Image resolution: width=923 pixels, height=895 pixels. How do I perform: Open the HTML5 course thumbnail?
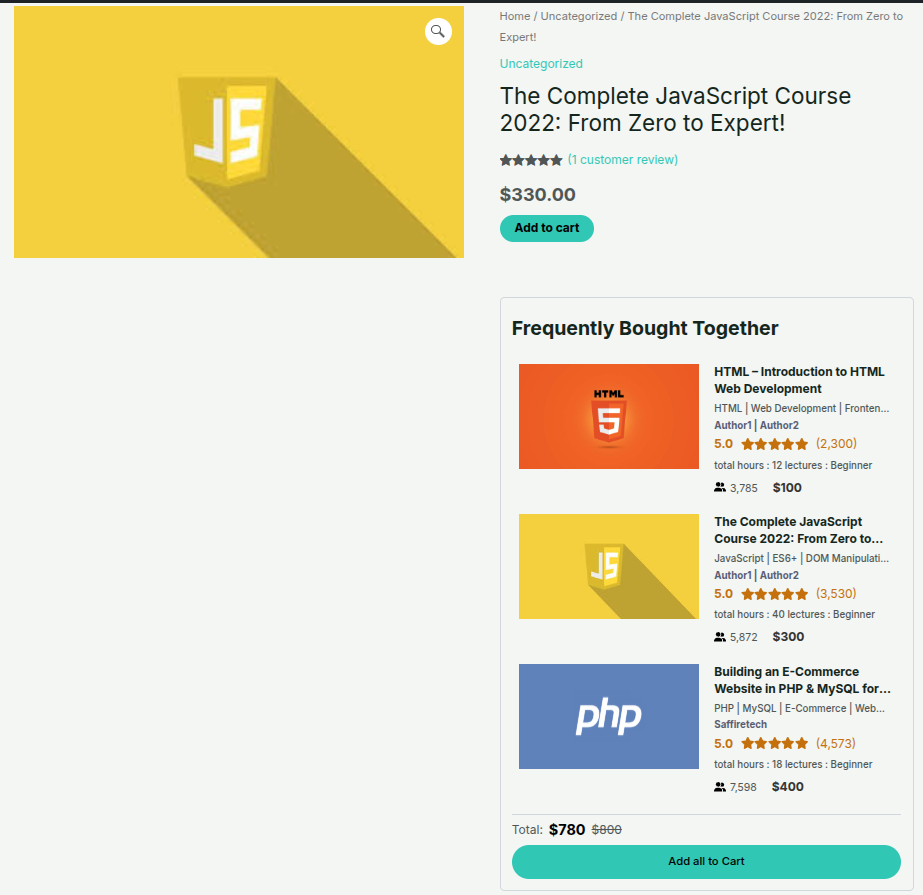click(x=608, y=416)
